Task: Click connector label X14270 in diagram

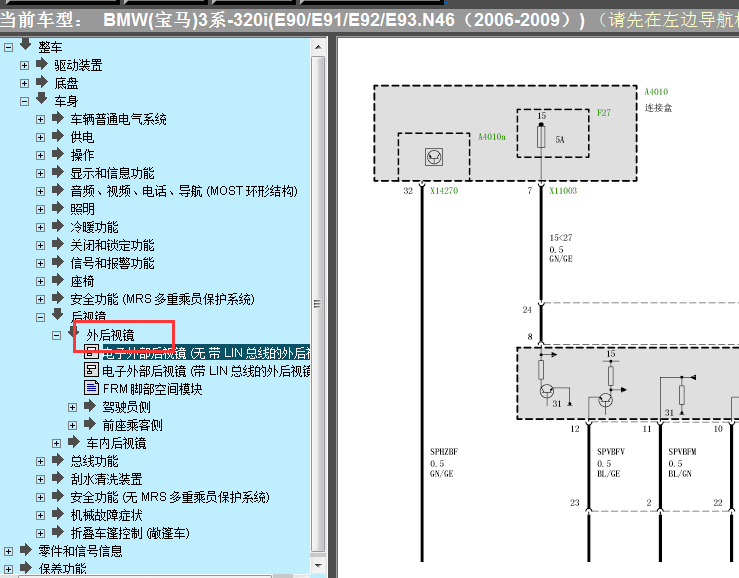Action: pyautogui.click(x=444, y=190)
